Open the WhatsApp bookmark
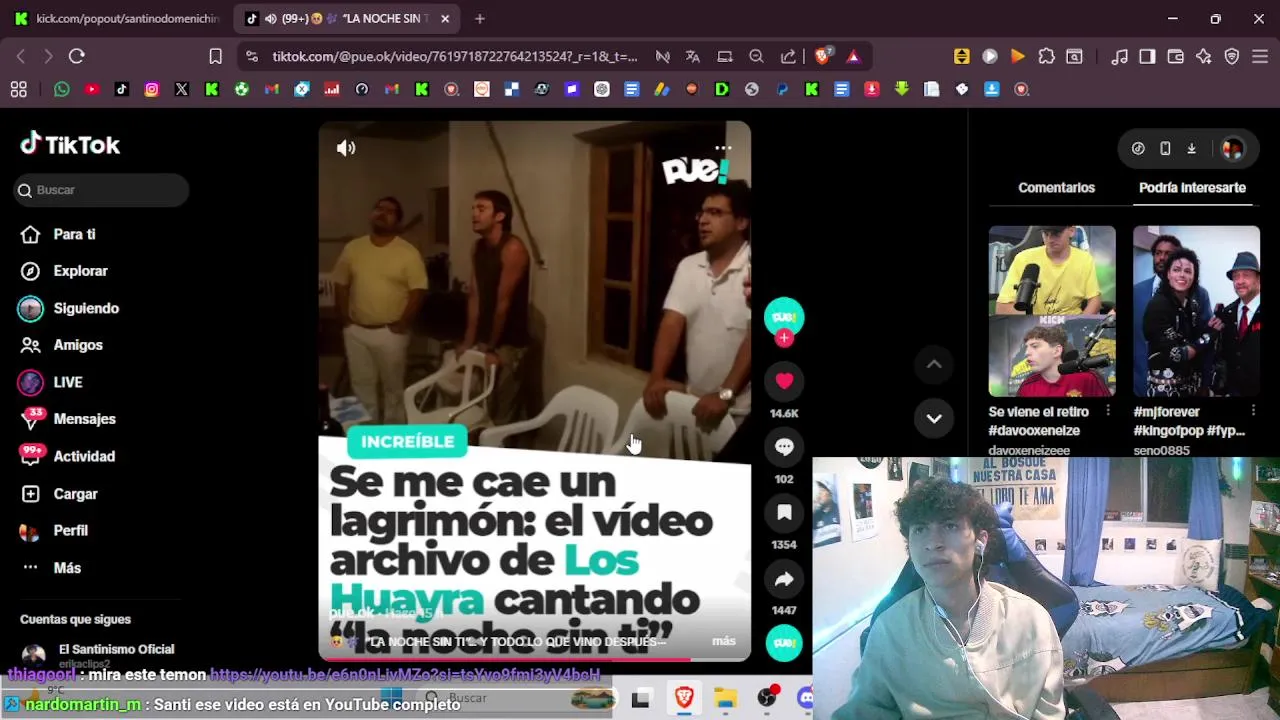1280x720 pixels. [x=62, y=89]
